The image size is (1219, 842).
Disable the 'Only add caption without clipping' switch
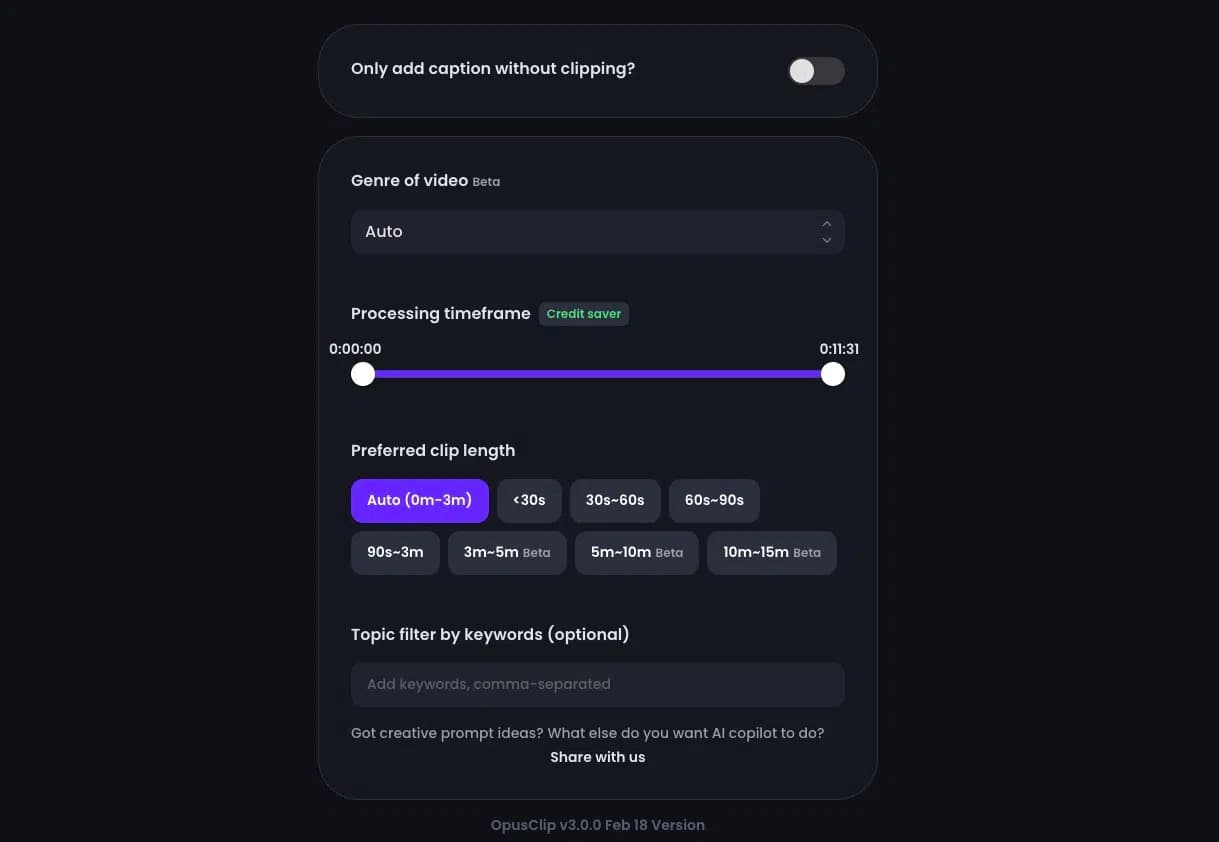point(815,71)
